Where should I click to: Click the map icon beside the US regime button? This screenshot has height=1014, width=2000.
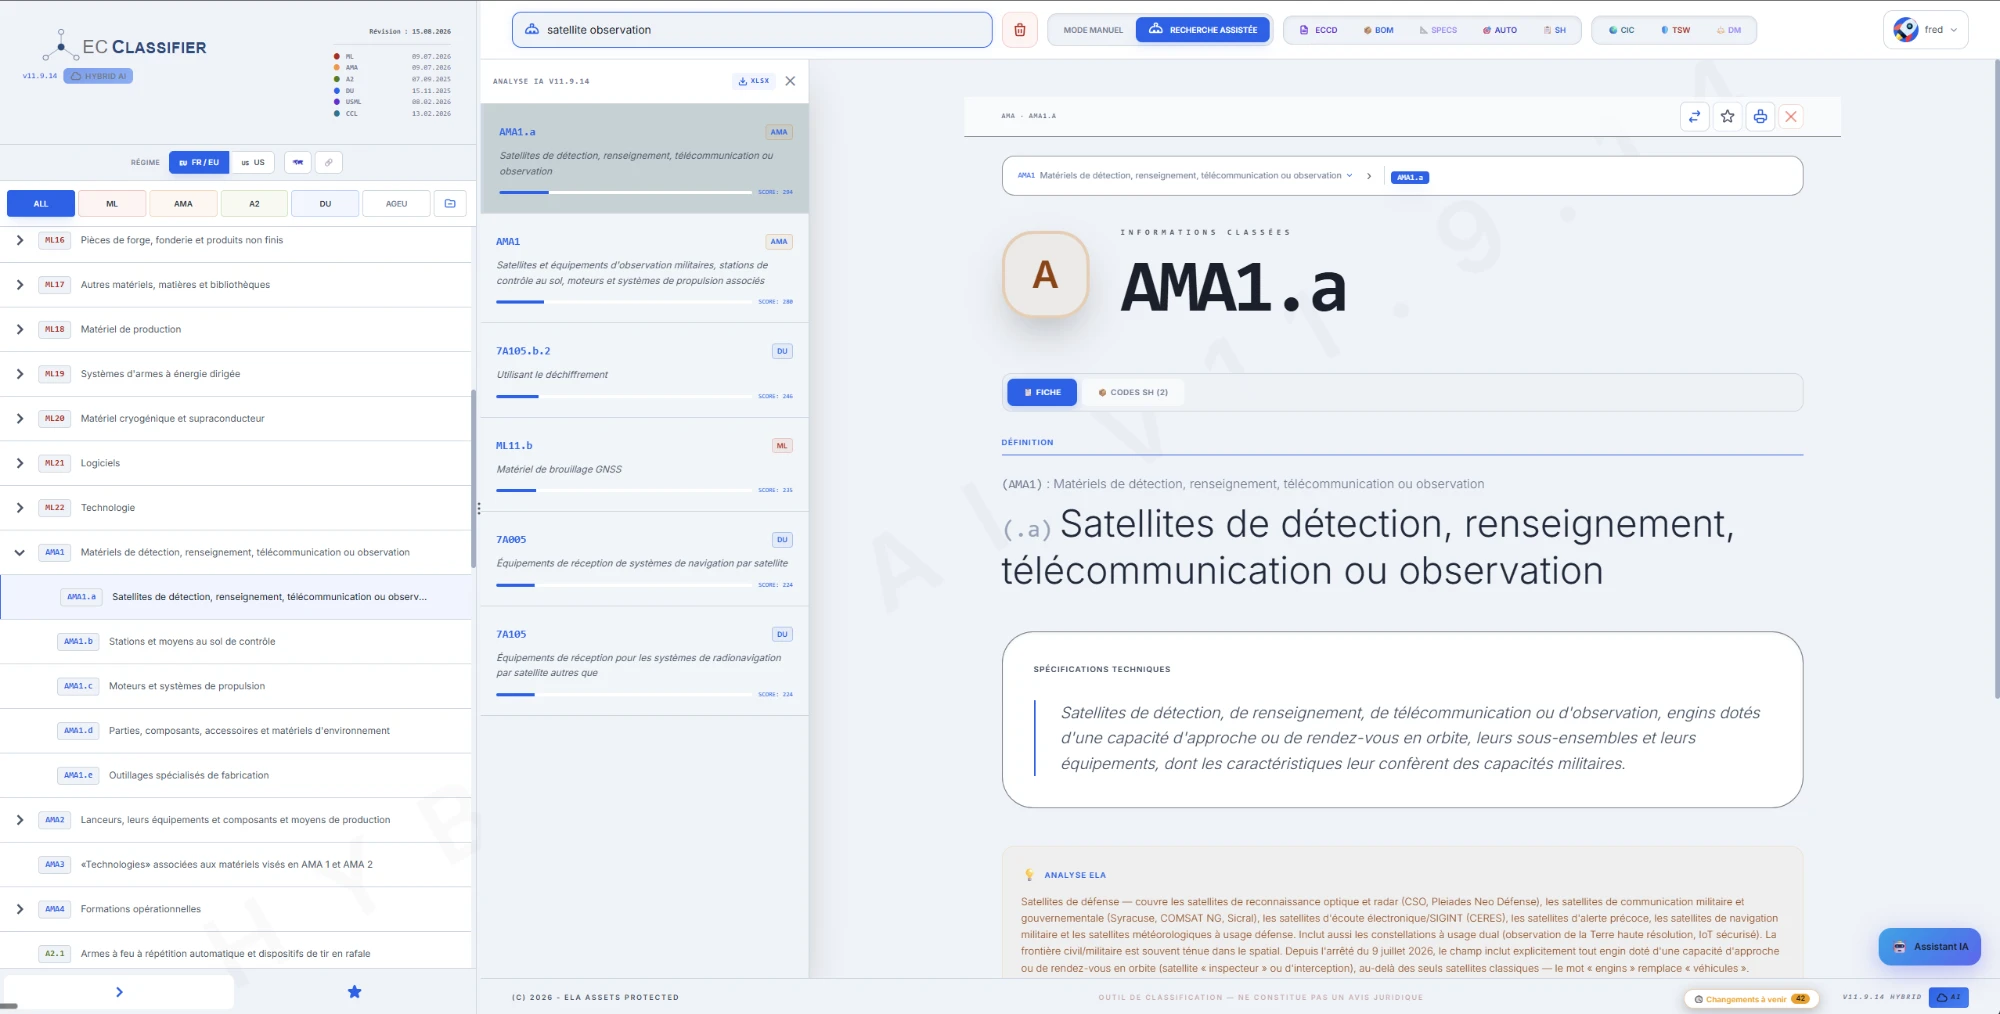click(297, 162)
